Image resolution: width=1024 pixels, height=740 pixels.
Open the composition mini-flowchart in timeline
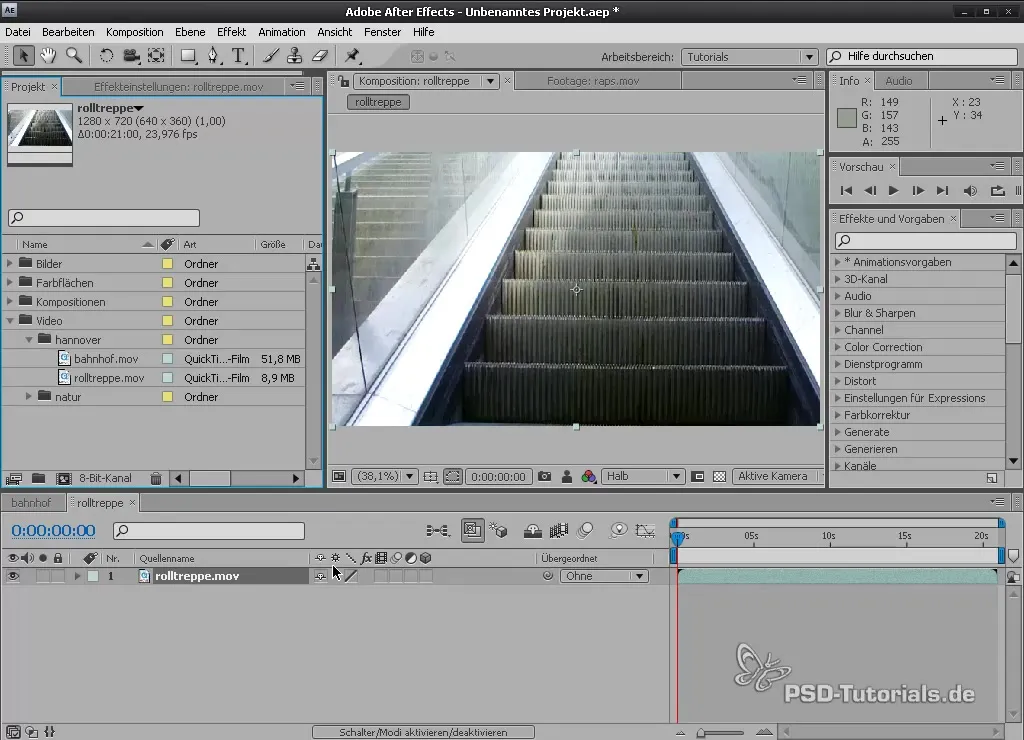[x=438, y=531]
